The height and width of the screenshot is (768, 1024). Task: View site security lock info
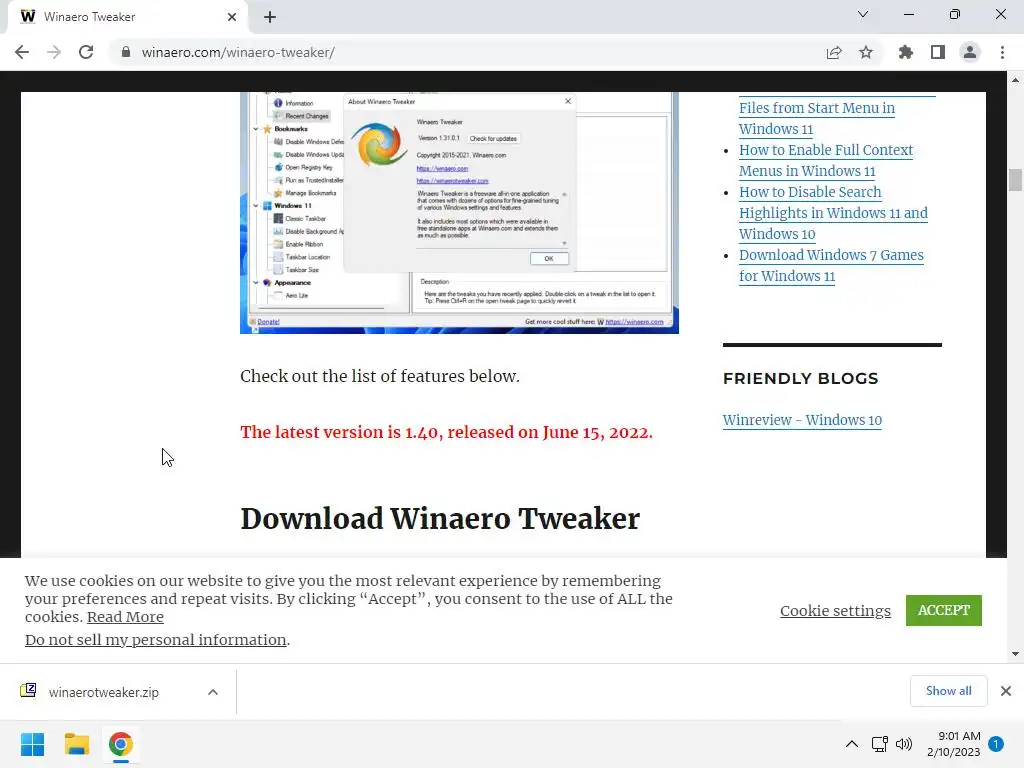pos(126,52)
